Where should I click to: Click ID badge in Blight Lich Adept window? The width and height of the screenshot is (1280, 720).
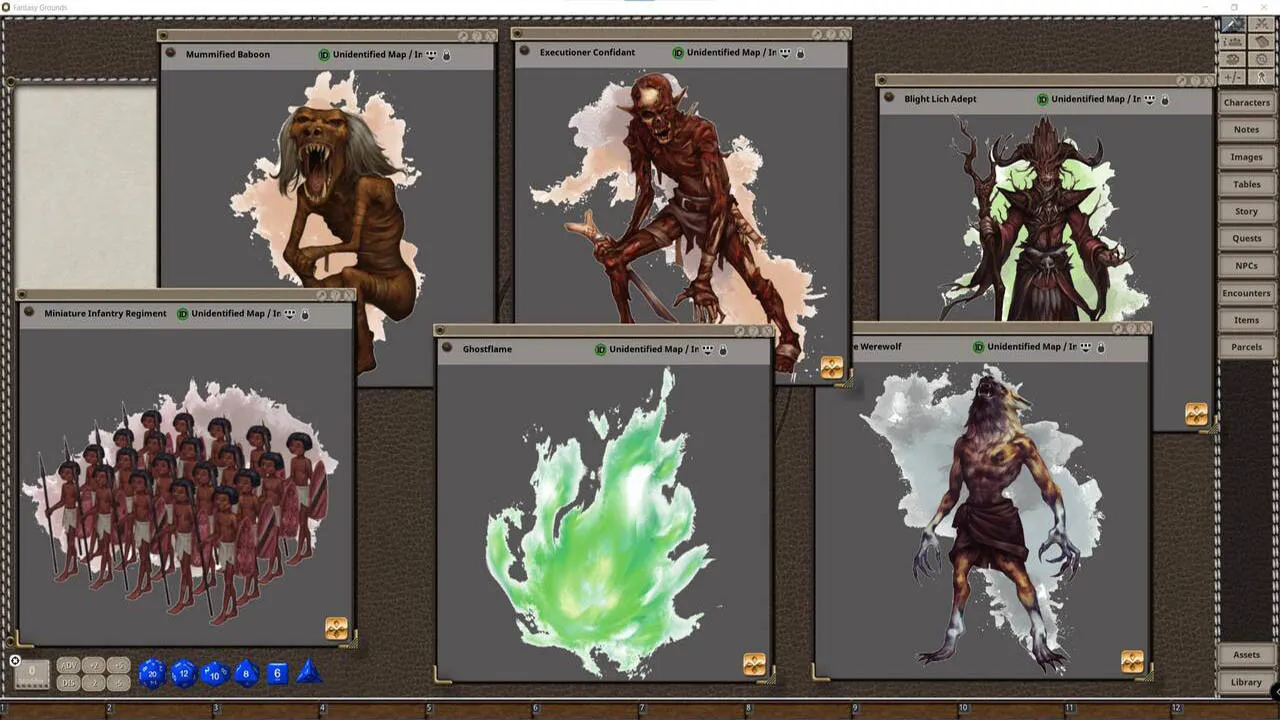tap(1042, 99)
